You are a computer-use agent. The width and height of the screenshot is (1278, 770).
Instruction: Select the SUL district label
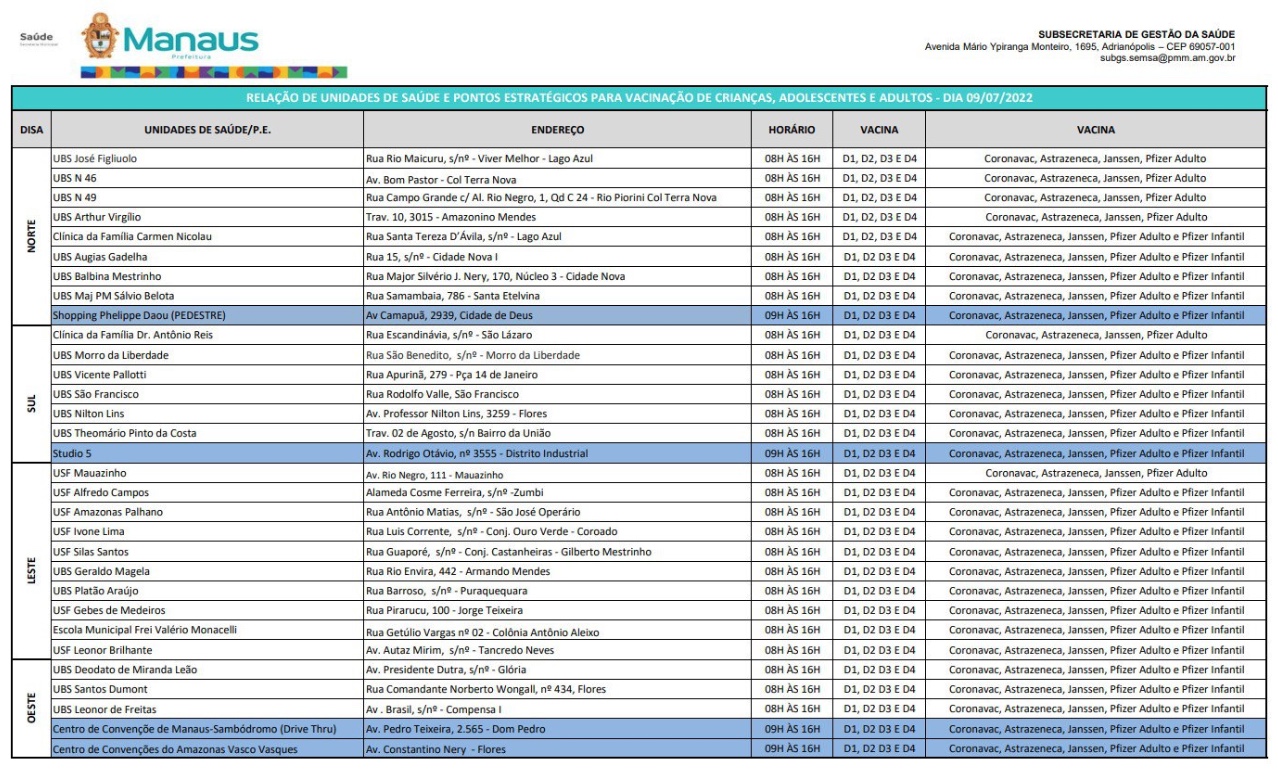[x=31, y=394]
